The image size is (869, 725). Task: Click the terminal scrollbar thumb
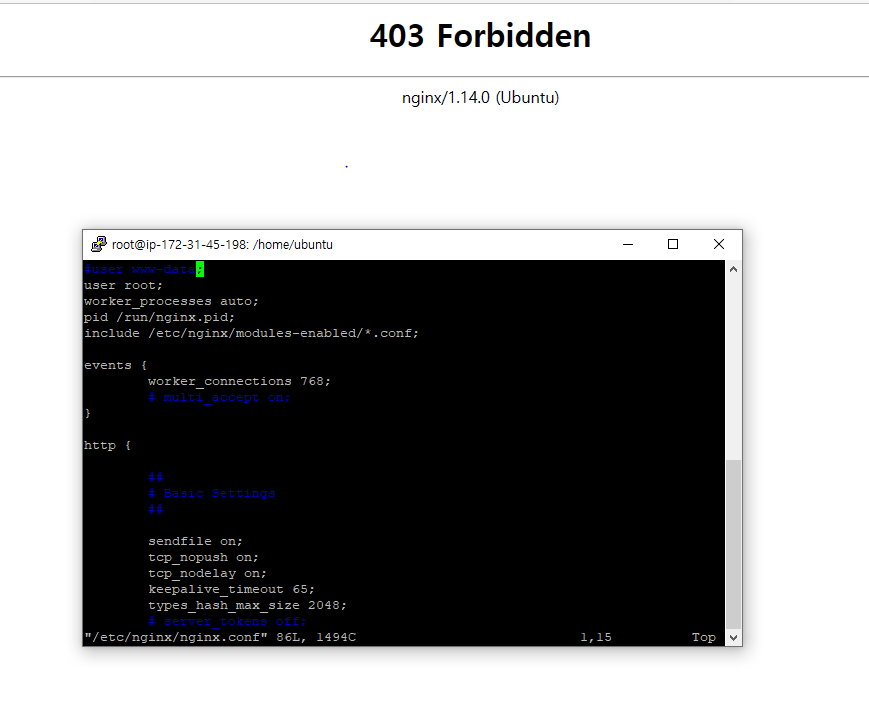(x=733, y=544)
